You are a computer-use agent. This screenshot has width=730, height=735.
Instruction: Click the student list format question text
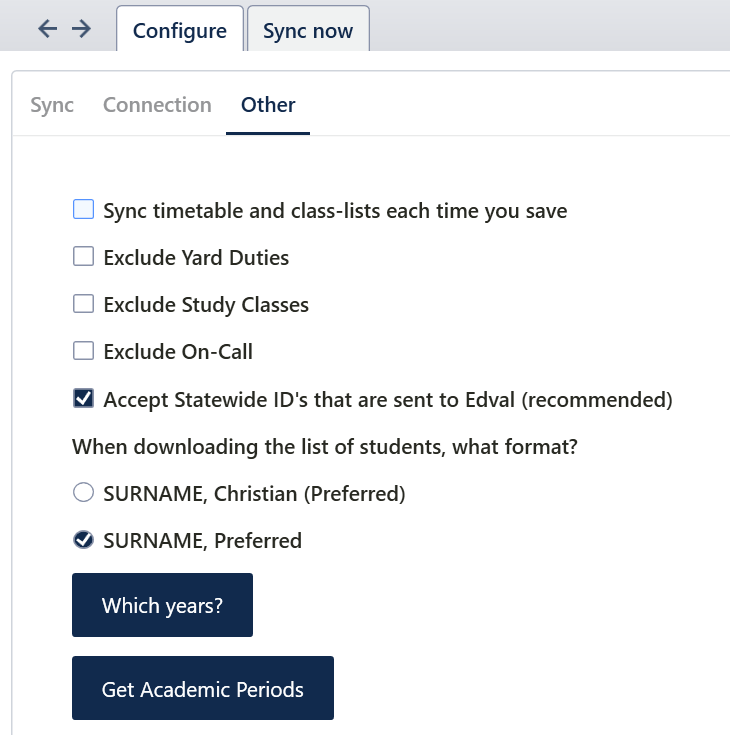[325, 446]
